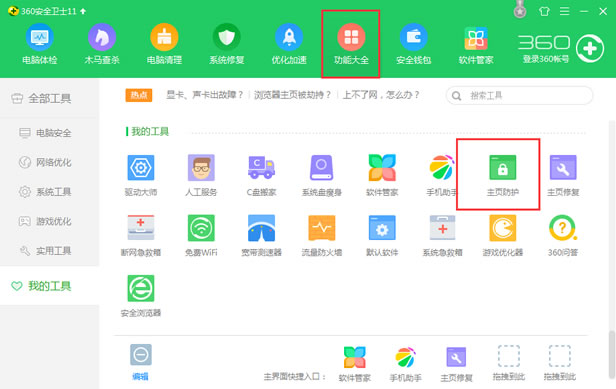Click 编辑 button at the bottom

[141, 362]
